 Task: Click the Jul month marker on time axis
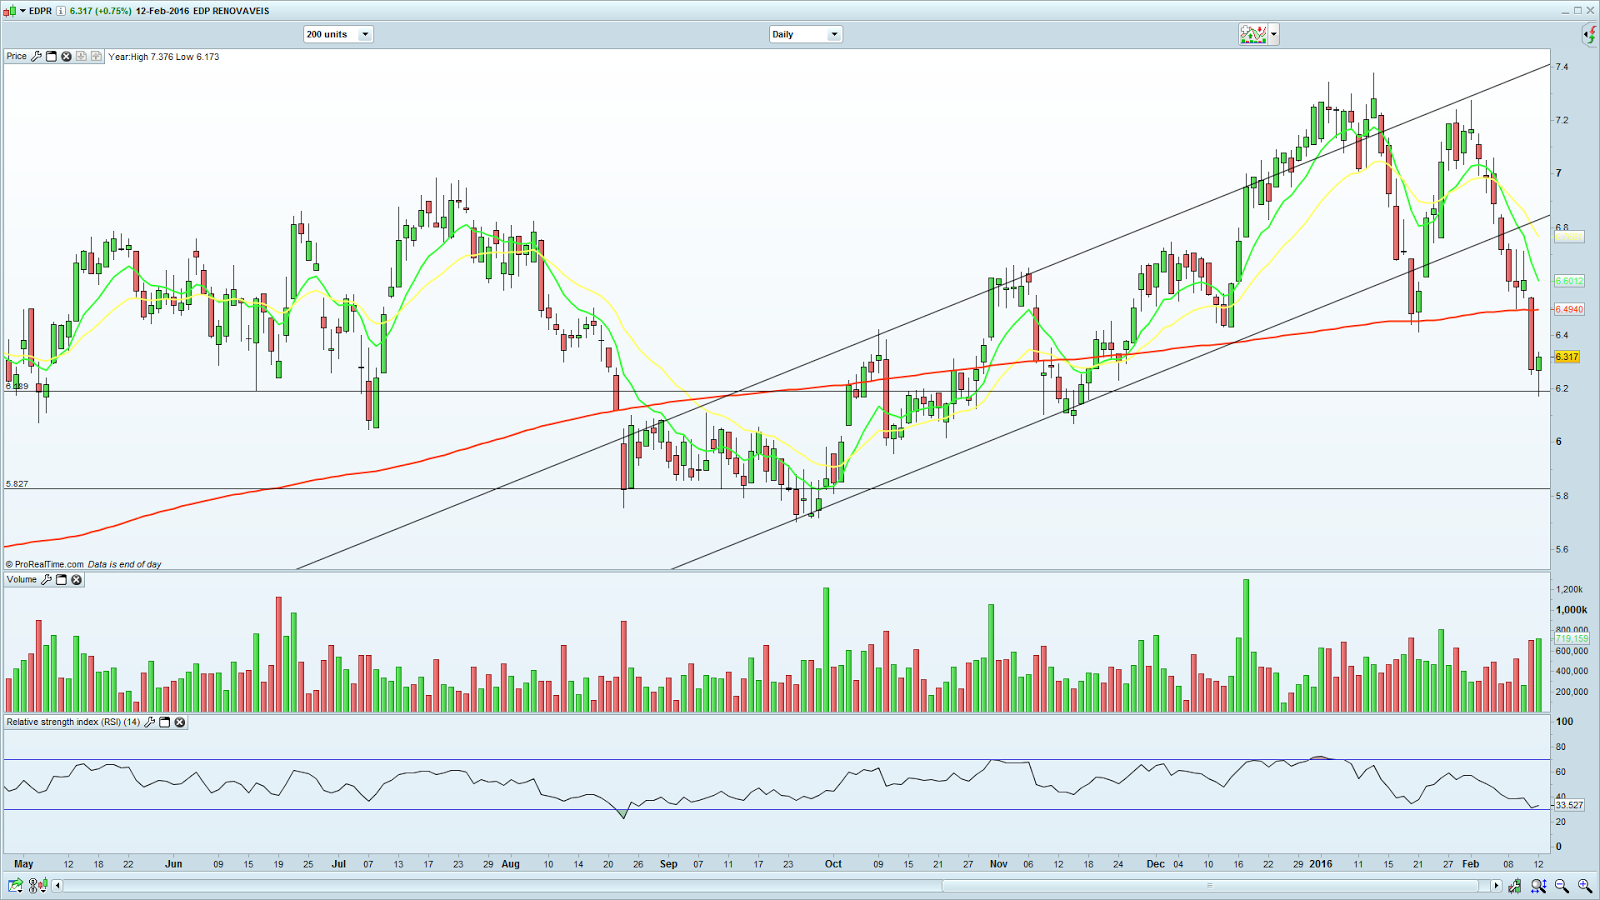pyautogui.click(x=339, y=864)
